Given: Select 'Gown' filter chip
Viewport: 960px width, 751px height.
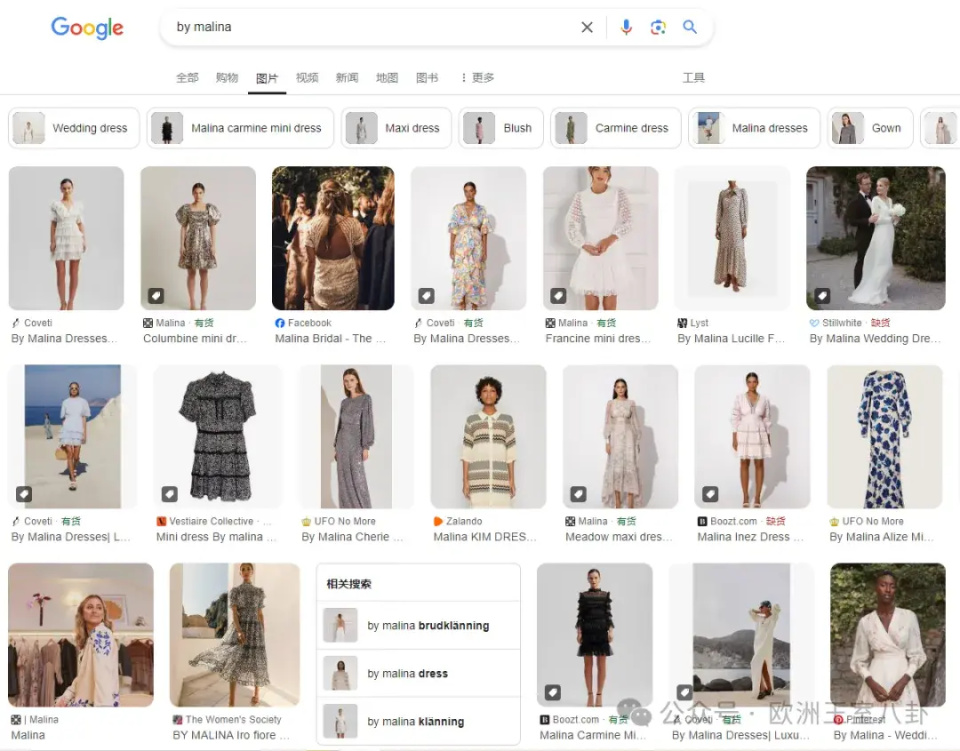Looking at the screenshot, I should point(870,128).
